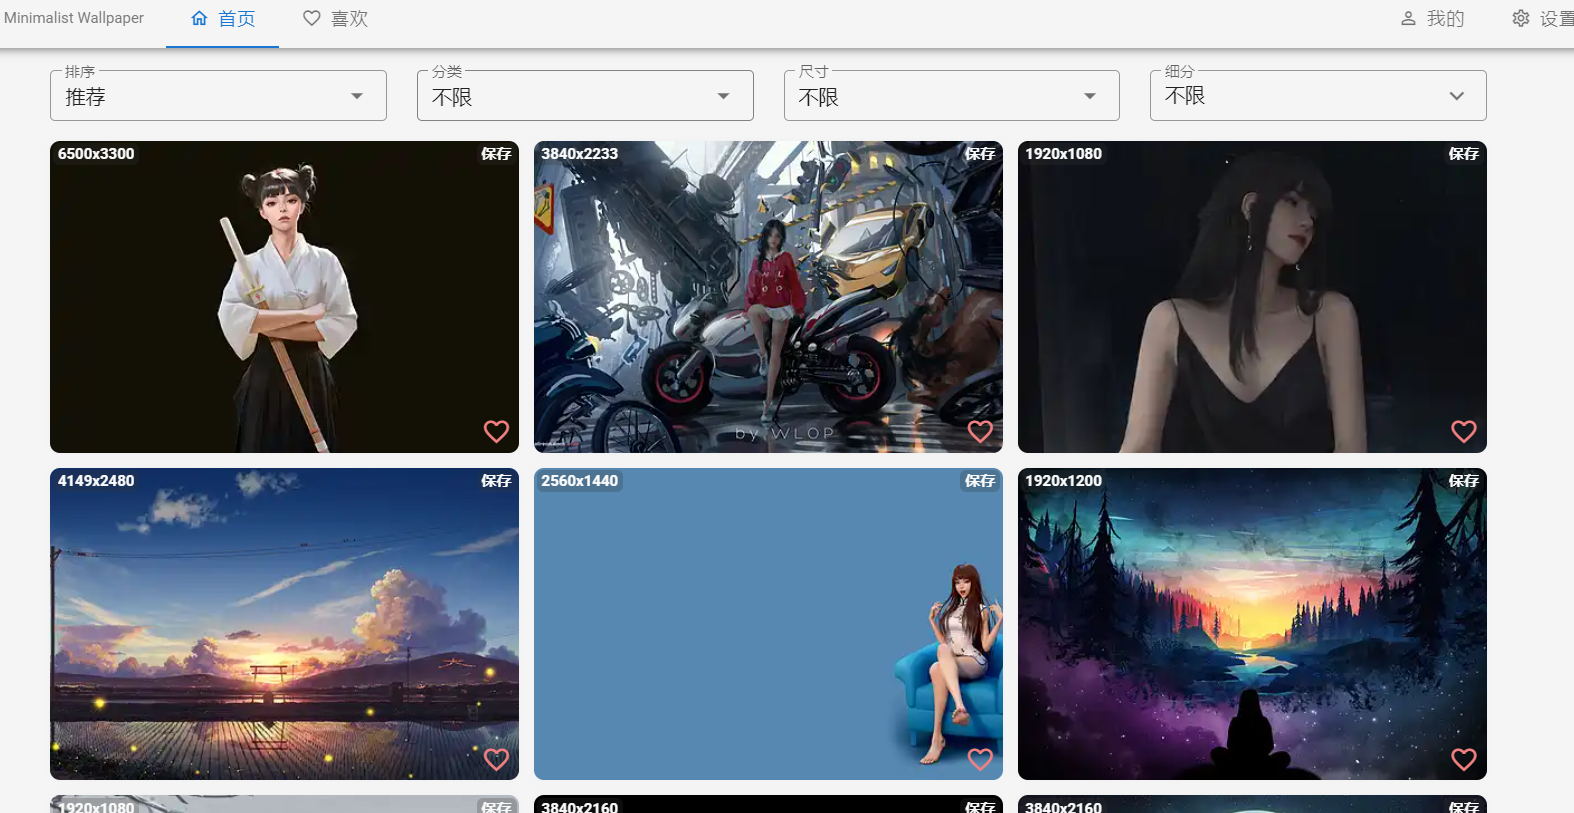Viewport: 1574px width, 813px height.
Task: Like the 3840x2233 motorcycle wallpaper
Action: coord(980,431)
